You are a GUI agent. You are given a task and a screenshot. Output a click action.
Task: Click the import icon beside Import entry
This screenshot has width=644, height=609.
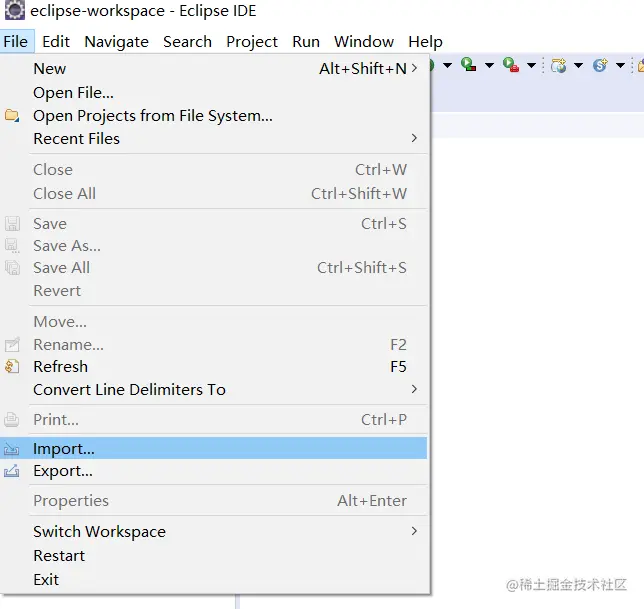click(12, 449)
